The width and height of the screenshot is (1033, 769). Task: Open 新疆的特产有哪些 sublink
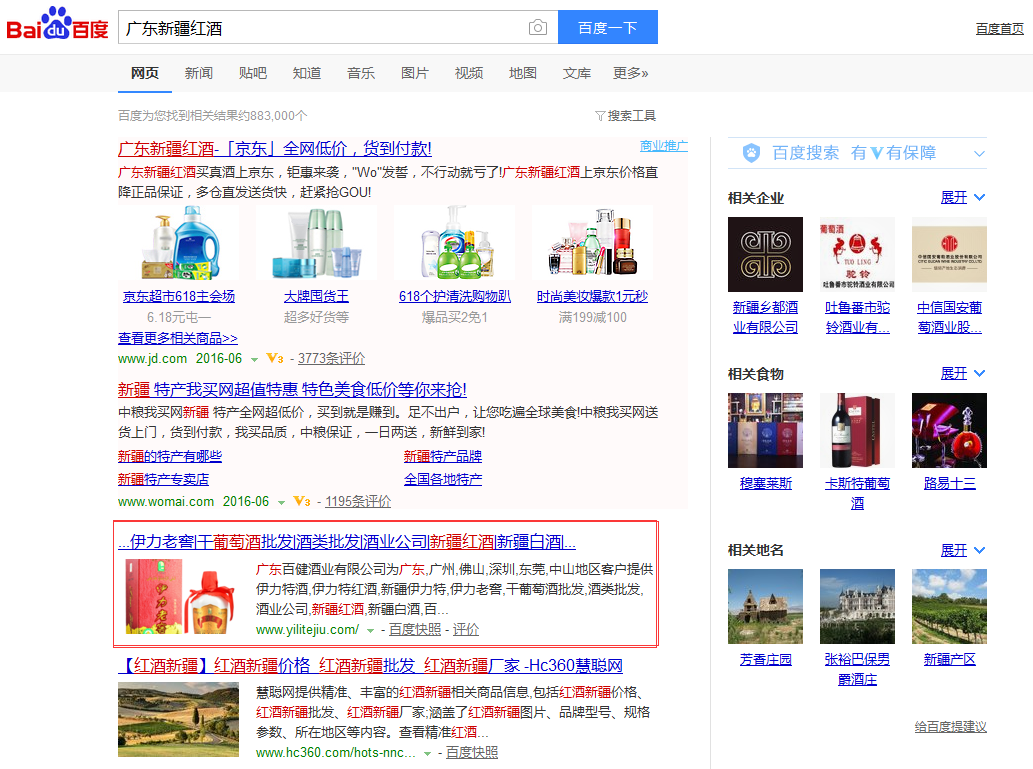coord(170,456)
